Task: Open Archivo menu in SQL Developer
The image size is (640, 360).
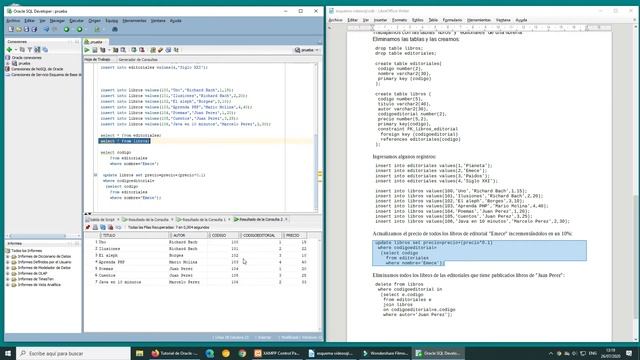Action: coord(13,20)
